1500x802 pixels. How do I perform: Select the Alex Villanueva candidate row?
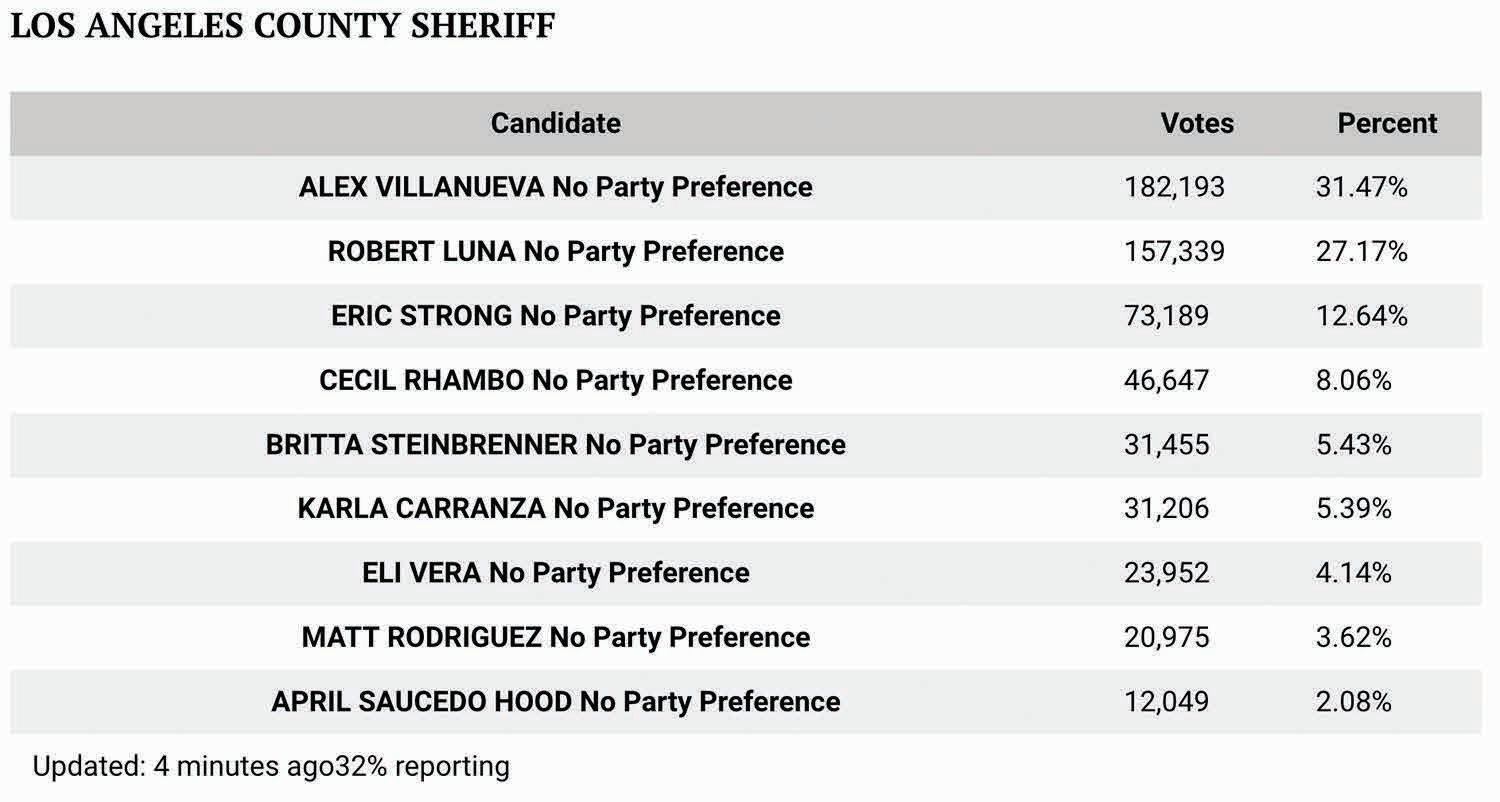[x=555, y=187]
